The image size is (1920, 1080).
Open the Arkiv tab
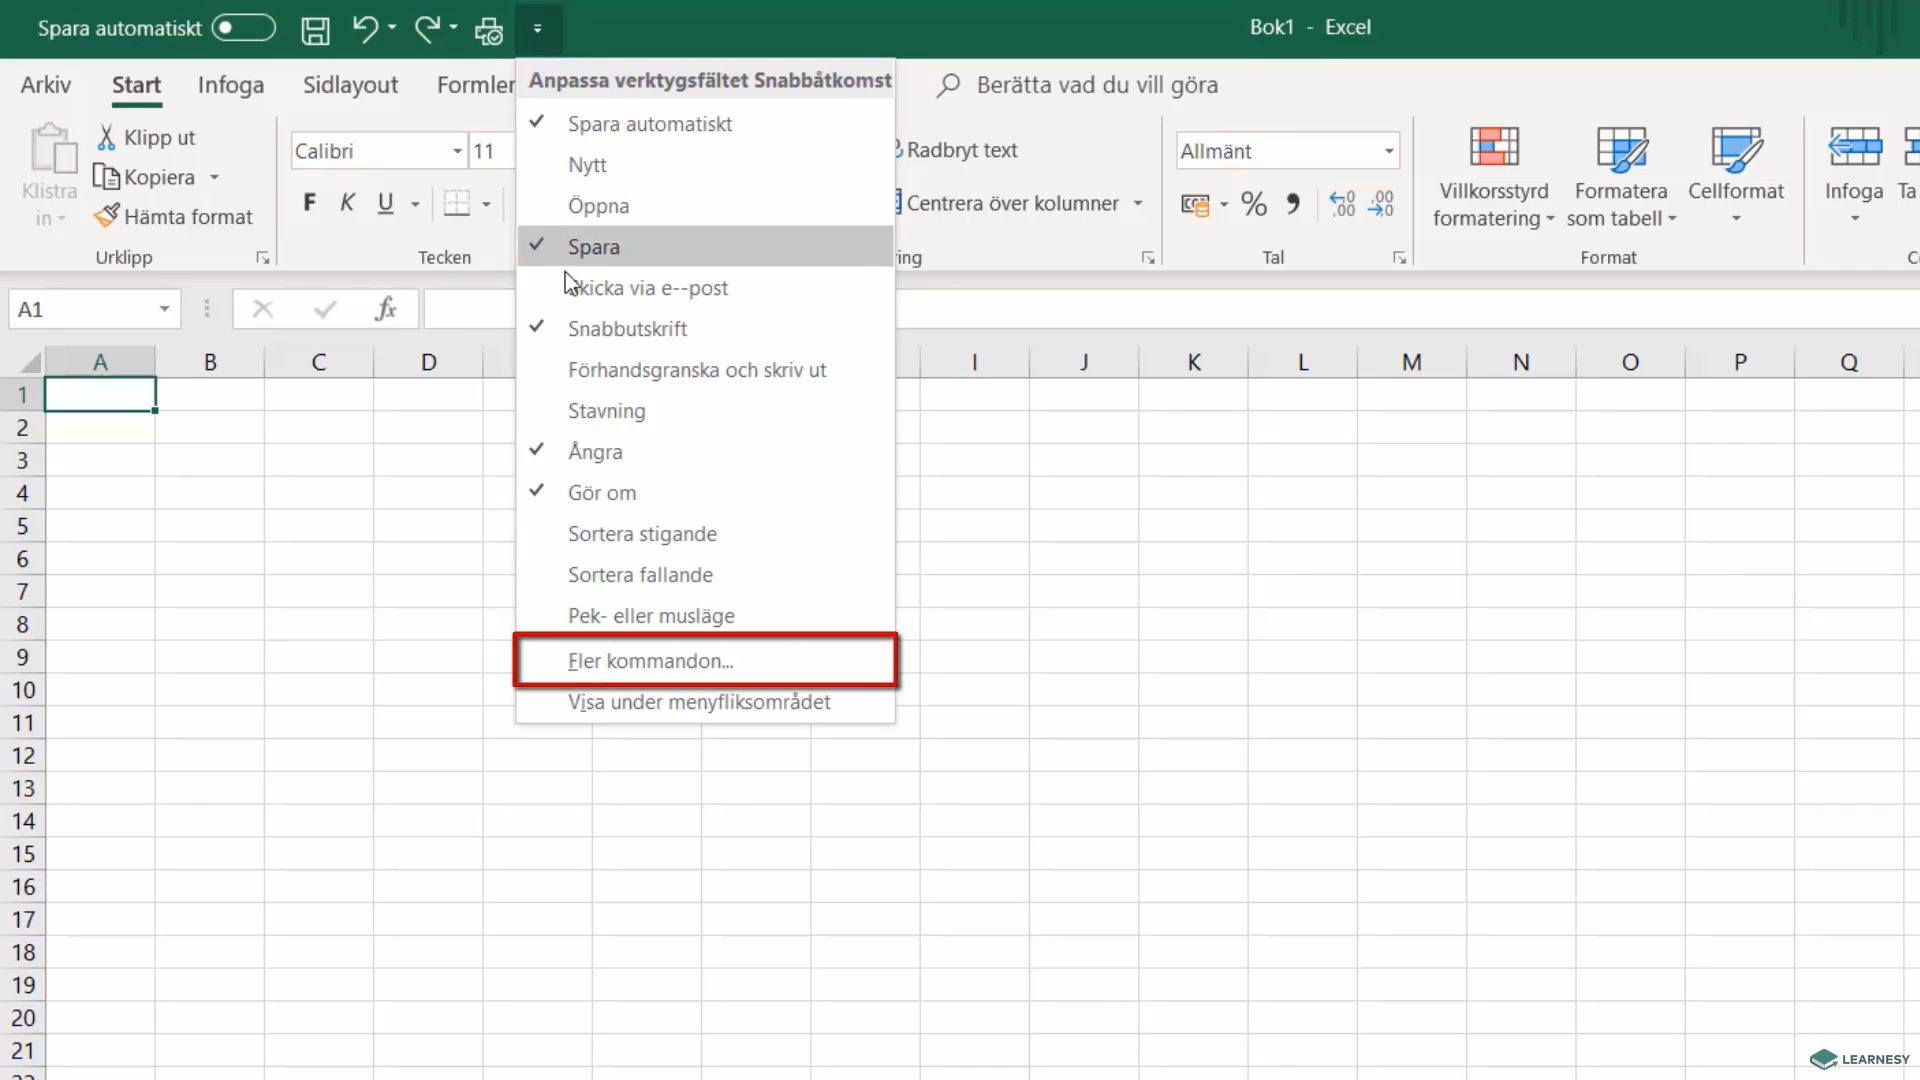46,85
